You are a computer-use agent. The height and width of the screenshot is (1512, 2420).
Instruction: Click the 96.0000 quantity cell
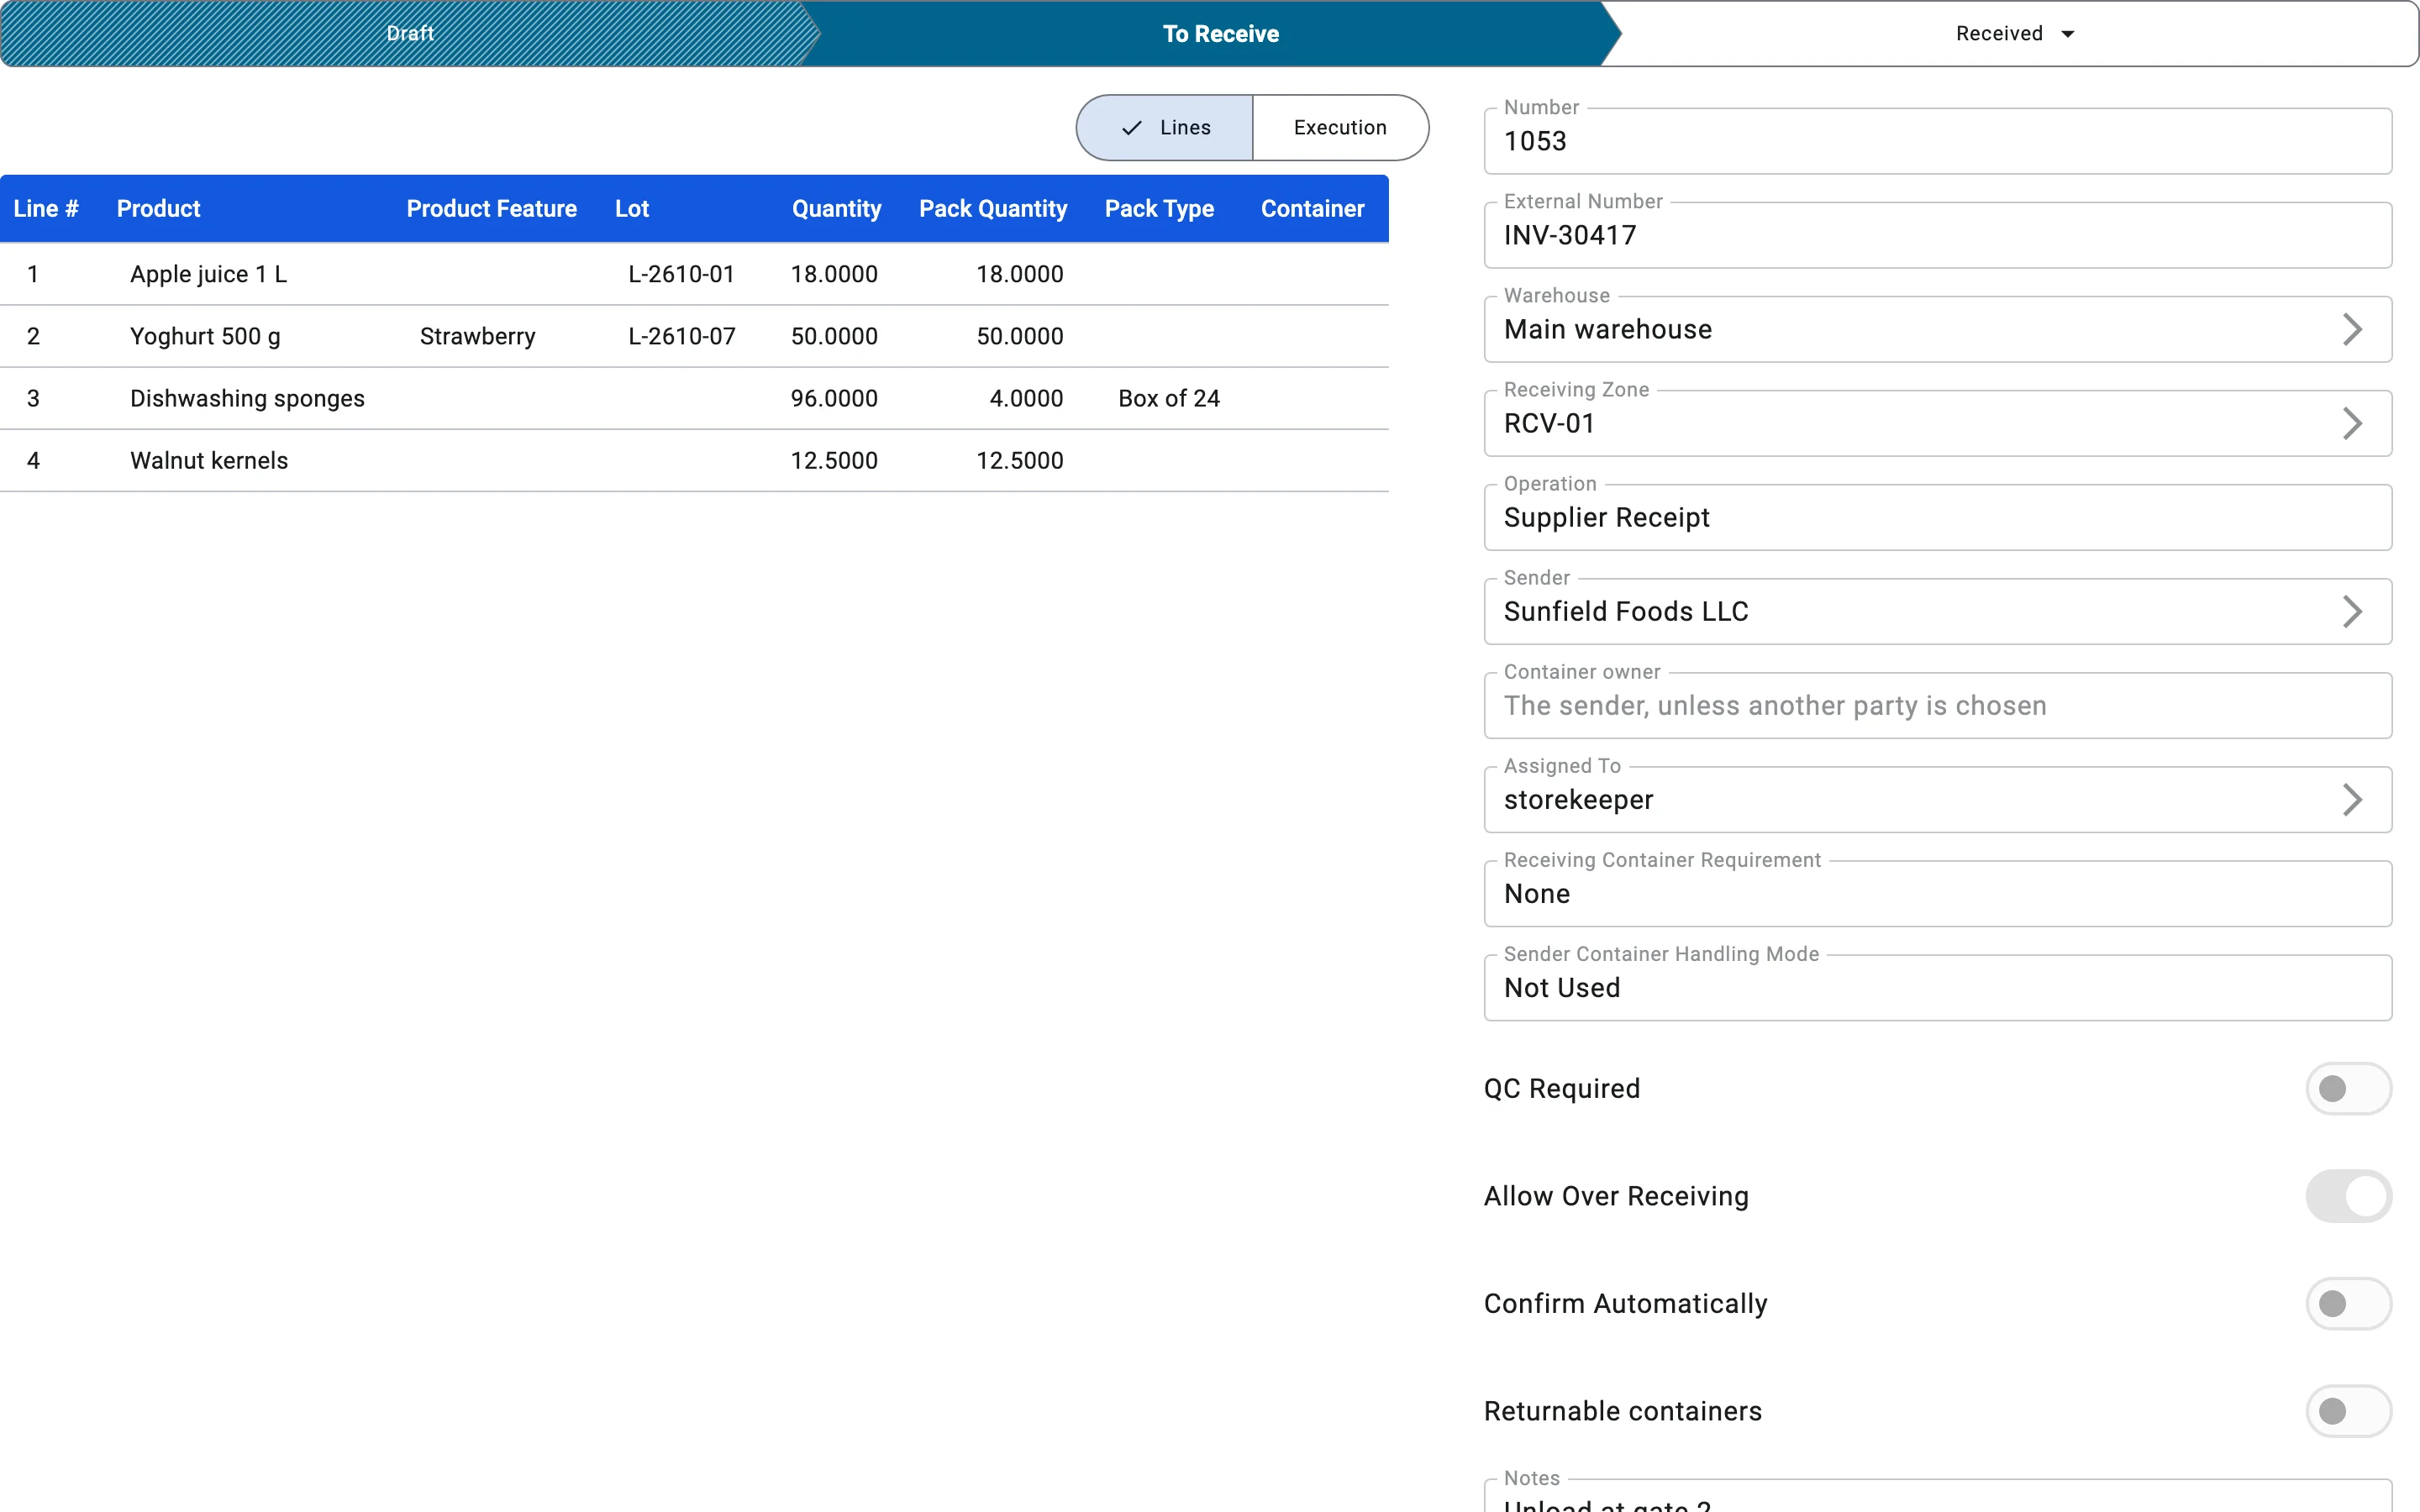[x=834, y=398]
